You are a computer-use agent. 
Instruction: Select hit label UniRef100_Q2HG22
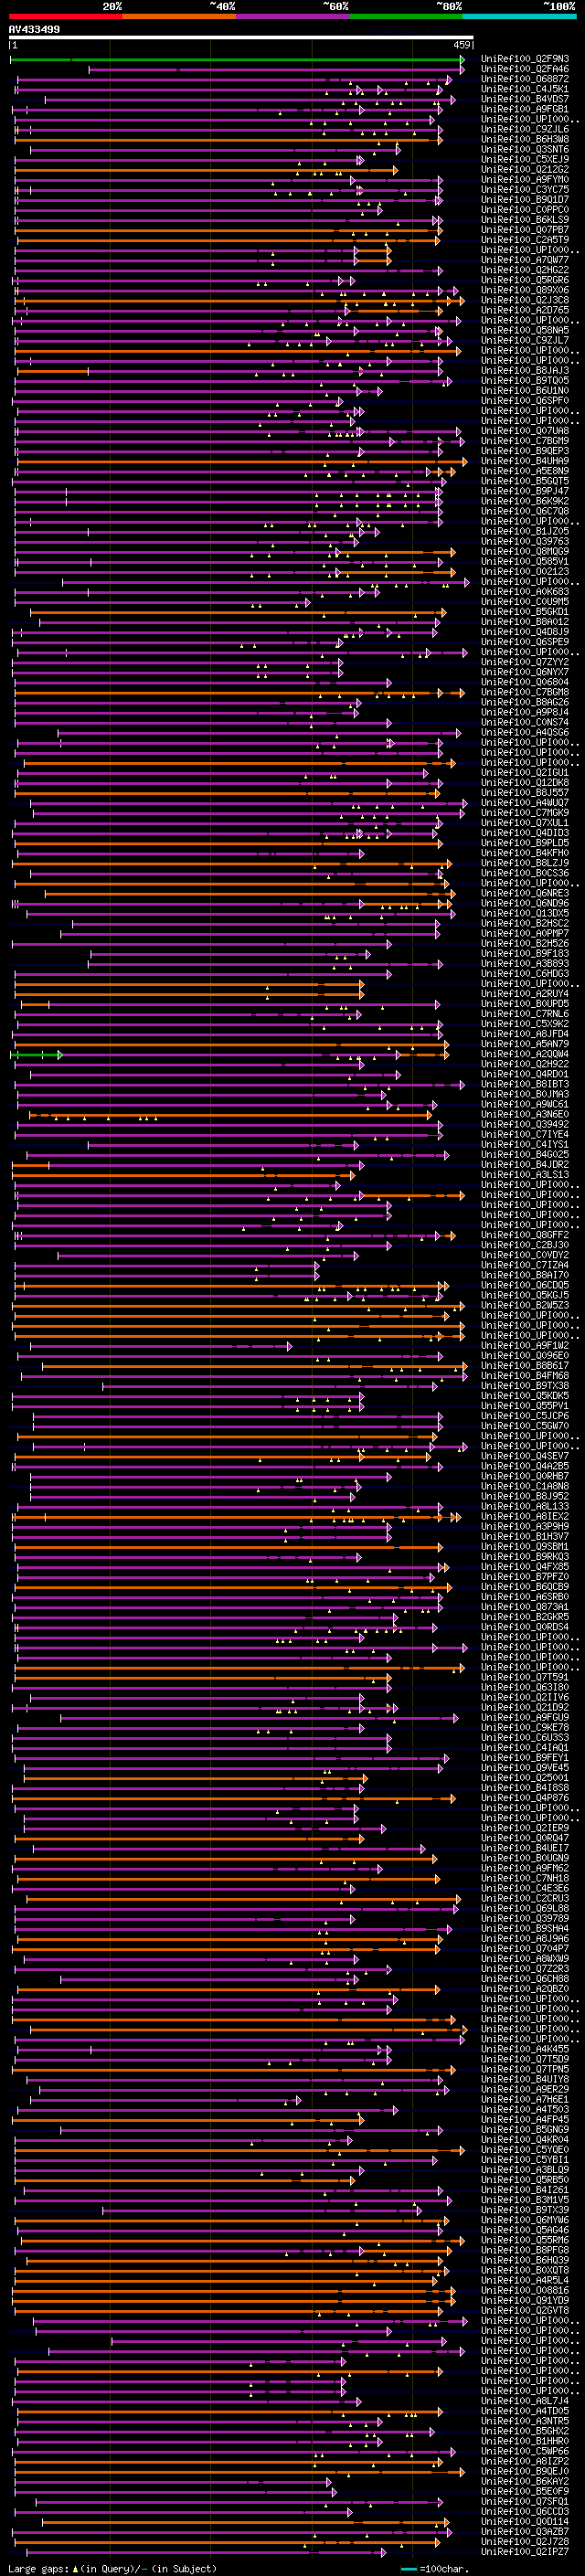pos(525,270)
